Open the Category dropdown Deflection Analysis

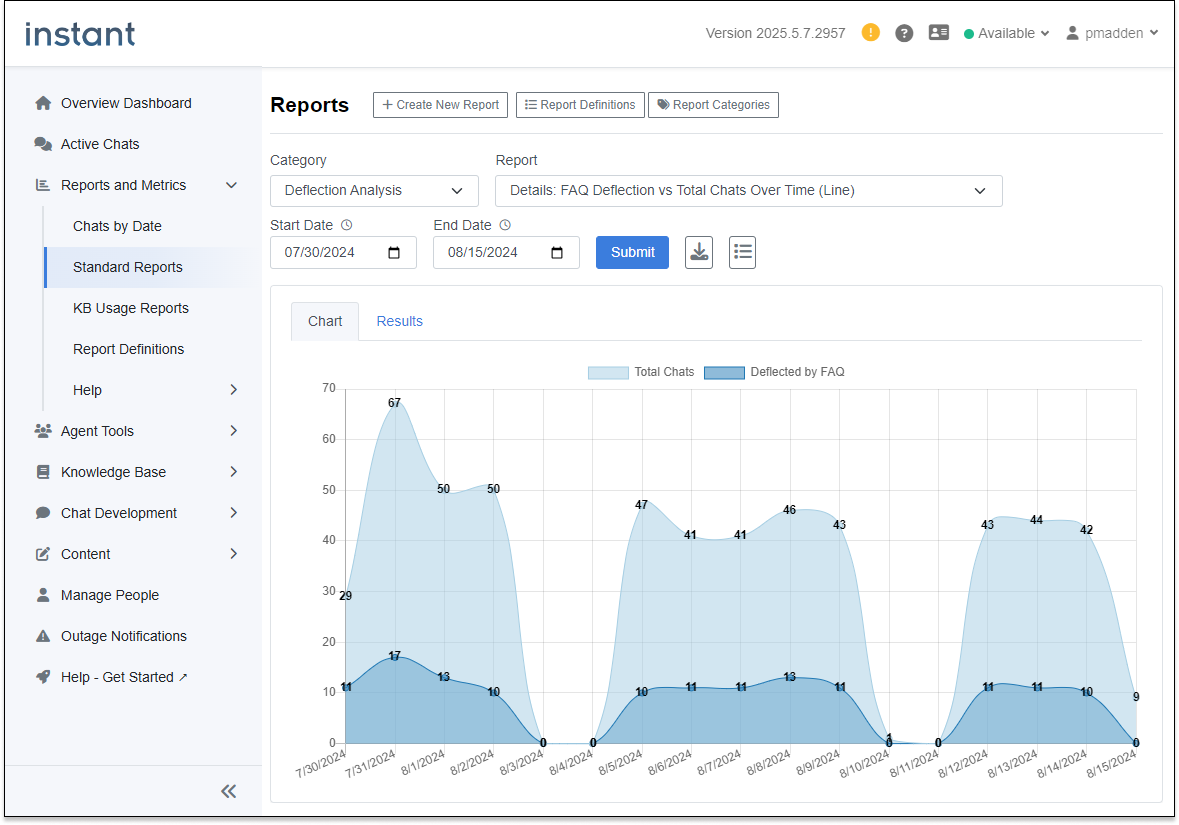(374, 191)
